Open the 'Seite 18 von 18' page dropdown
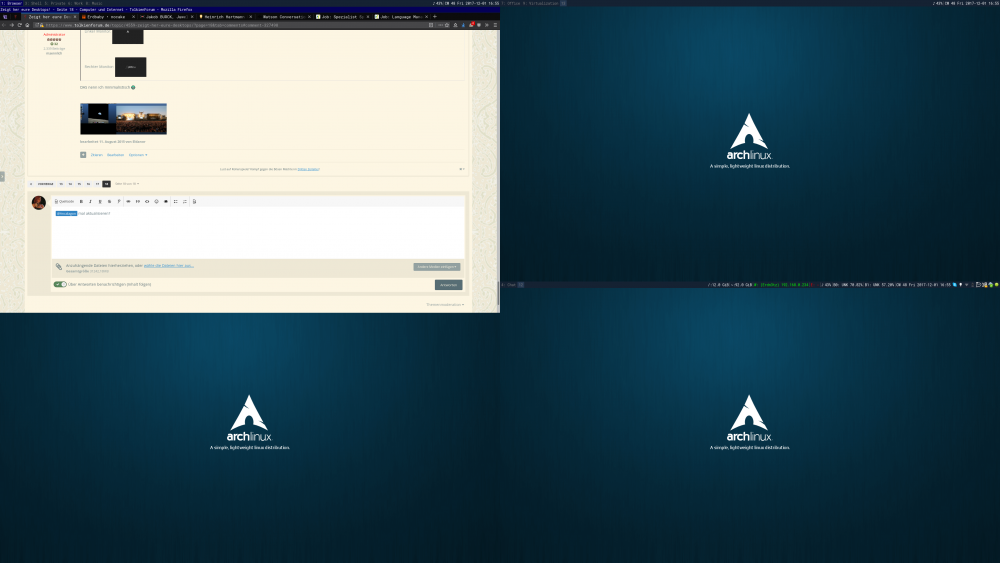 click(127, 184)
